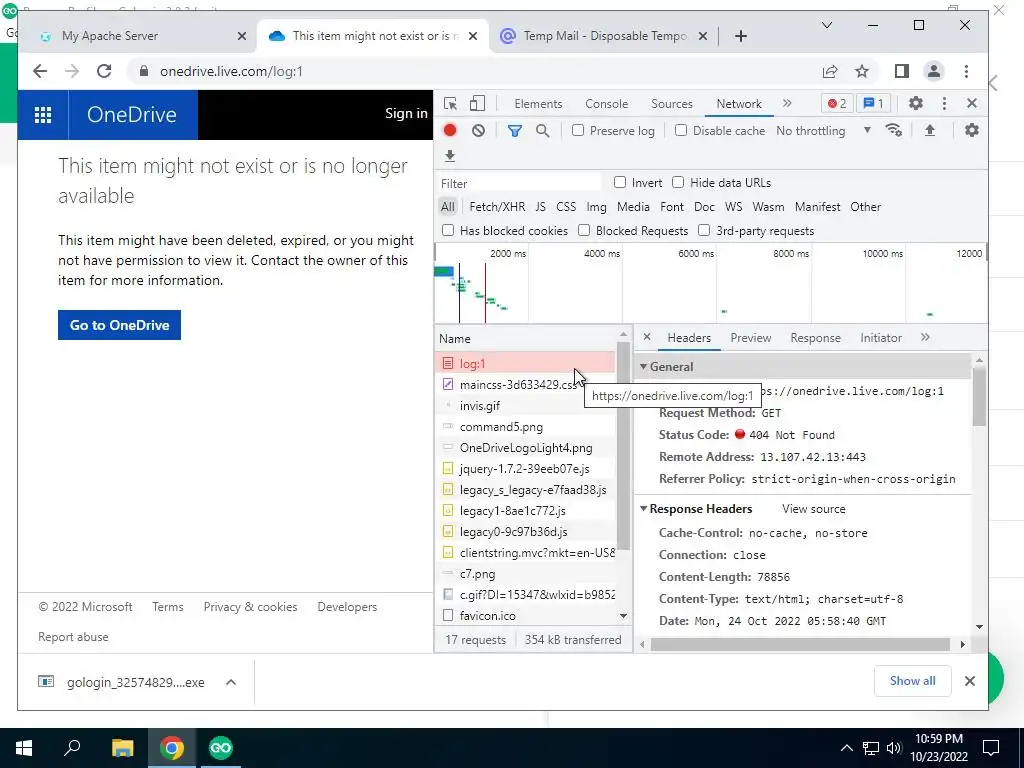Check Has blocked cookies checkbox

[x=448, y=230]
